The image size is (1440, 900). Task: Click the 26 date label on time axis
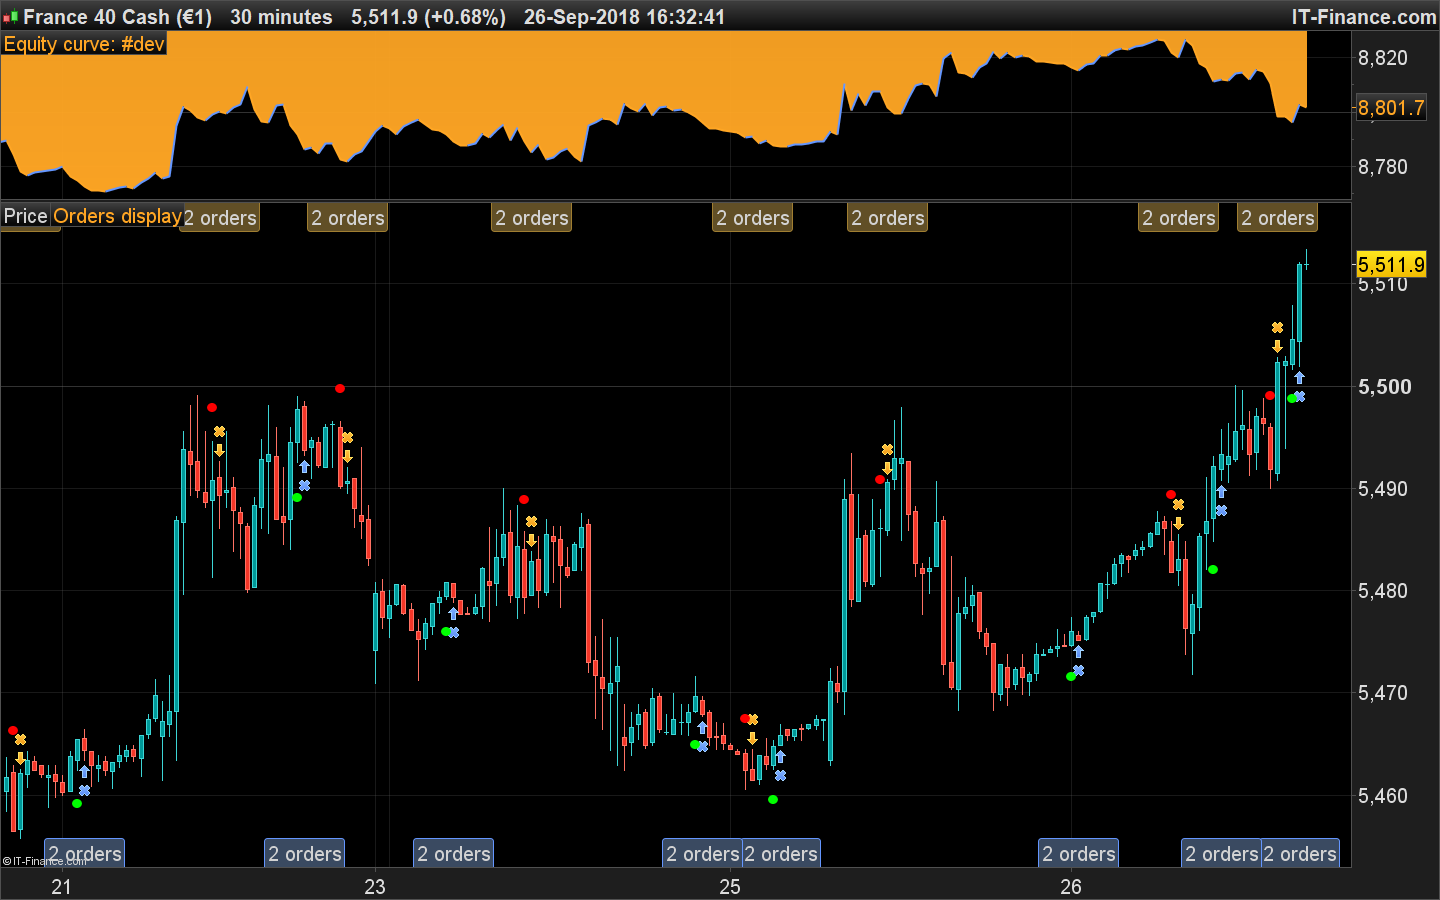tap(1071, 887)
